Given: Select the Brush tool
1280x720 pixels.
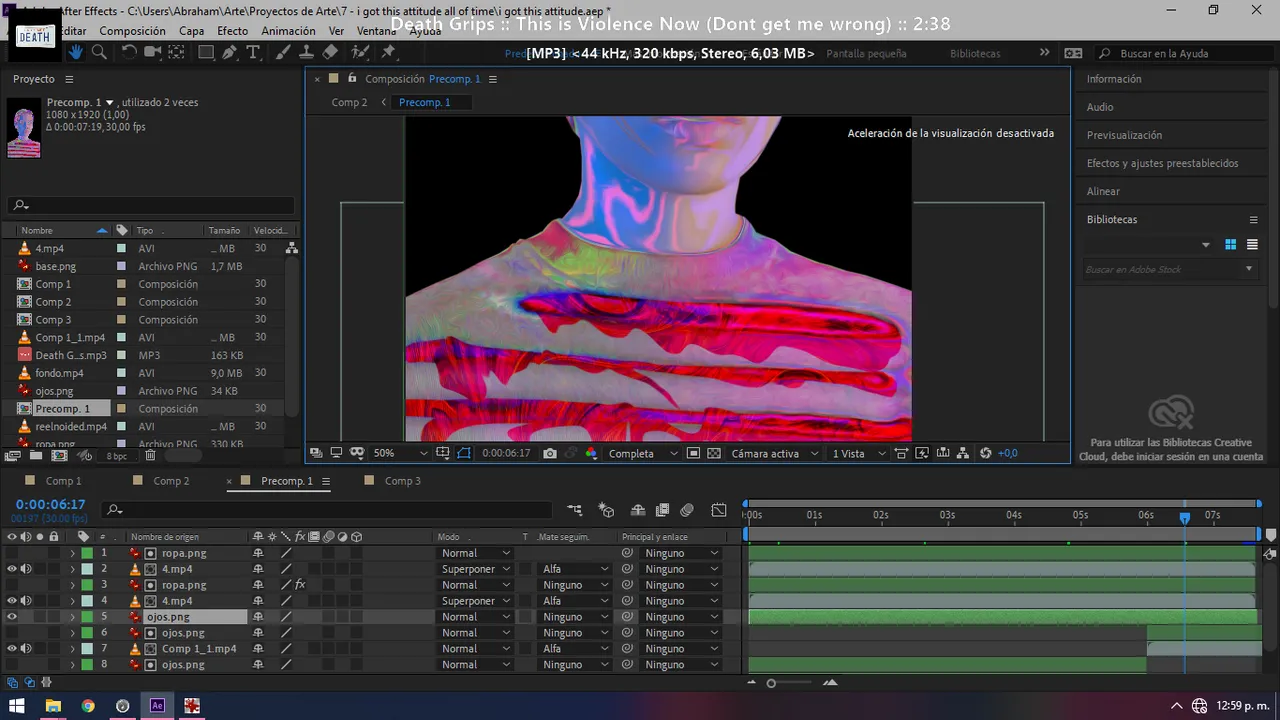Looking at the screenshot, I should coord(284,53).
